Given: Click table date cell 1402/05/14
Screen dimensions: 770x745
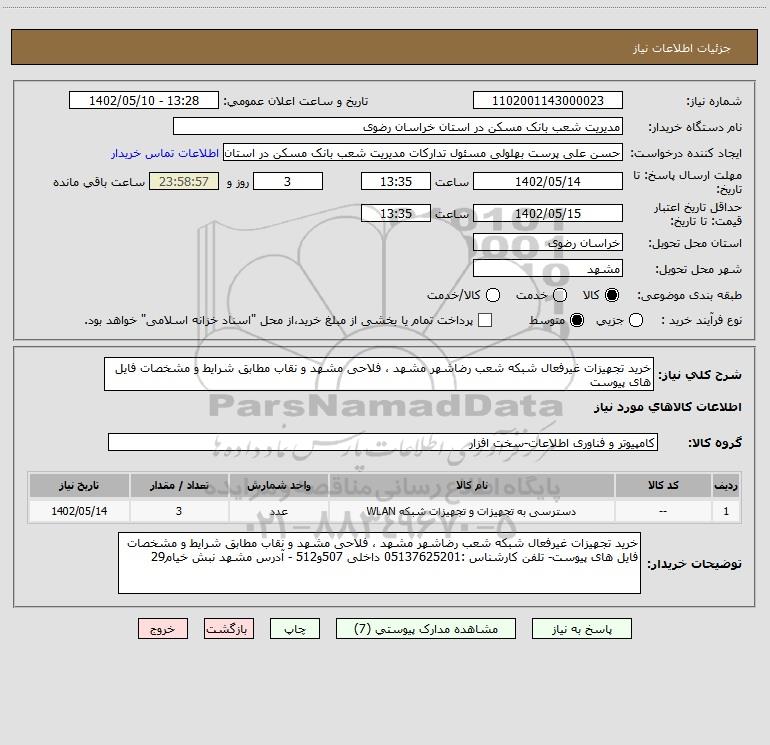Looking at the screenshot, I should tap(79, 511).
